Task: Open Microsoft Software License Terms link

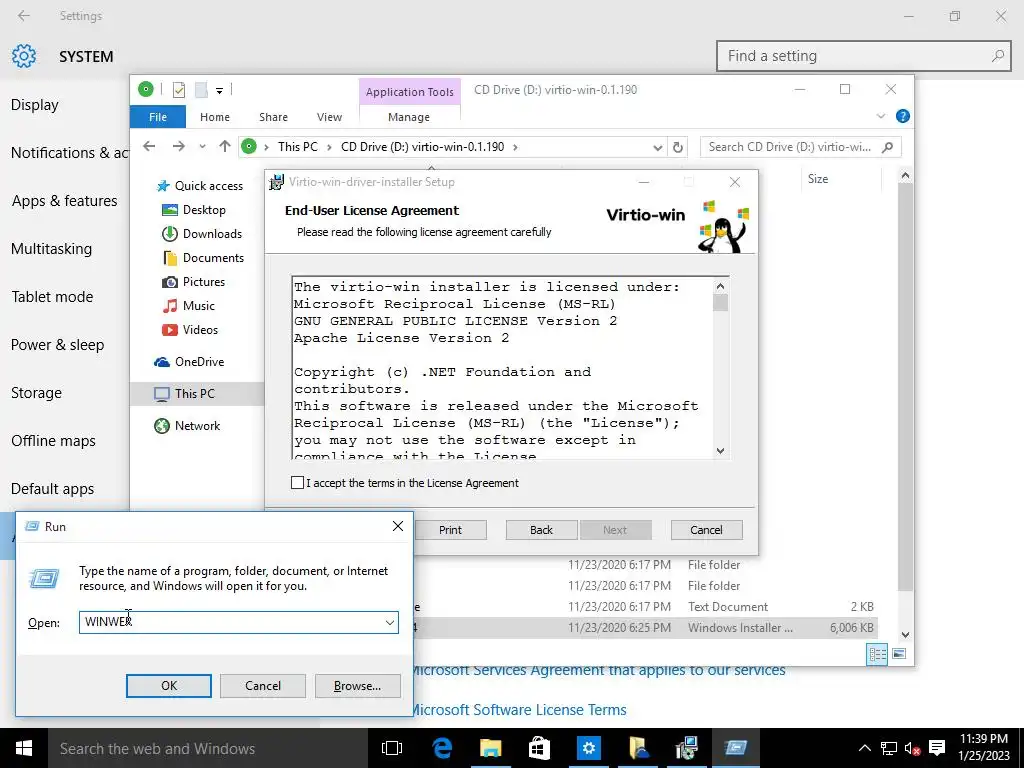Action: click(x=519, y=709)
